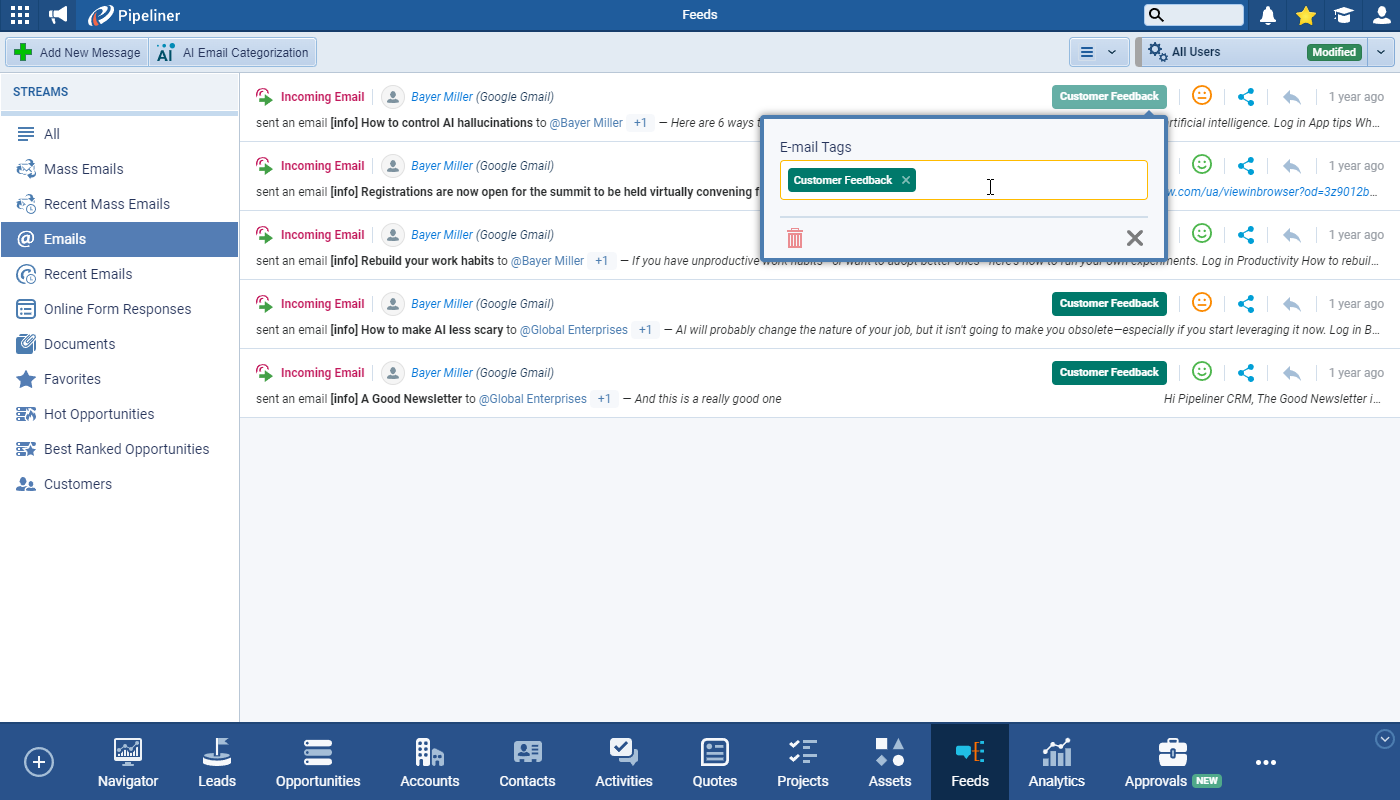This screenshot has width=1400, height=800.
Task: Open the app grid launcher
Action: [19, 15]
